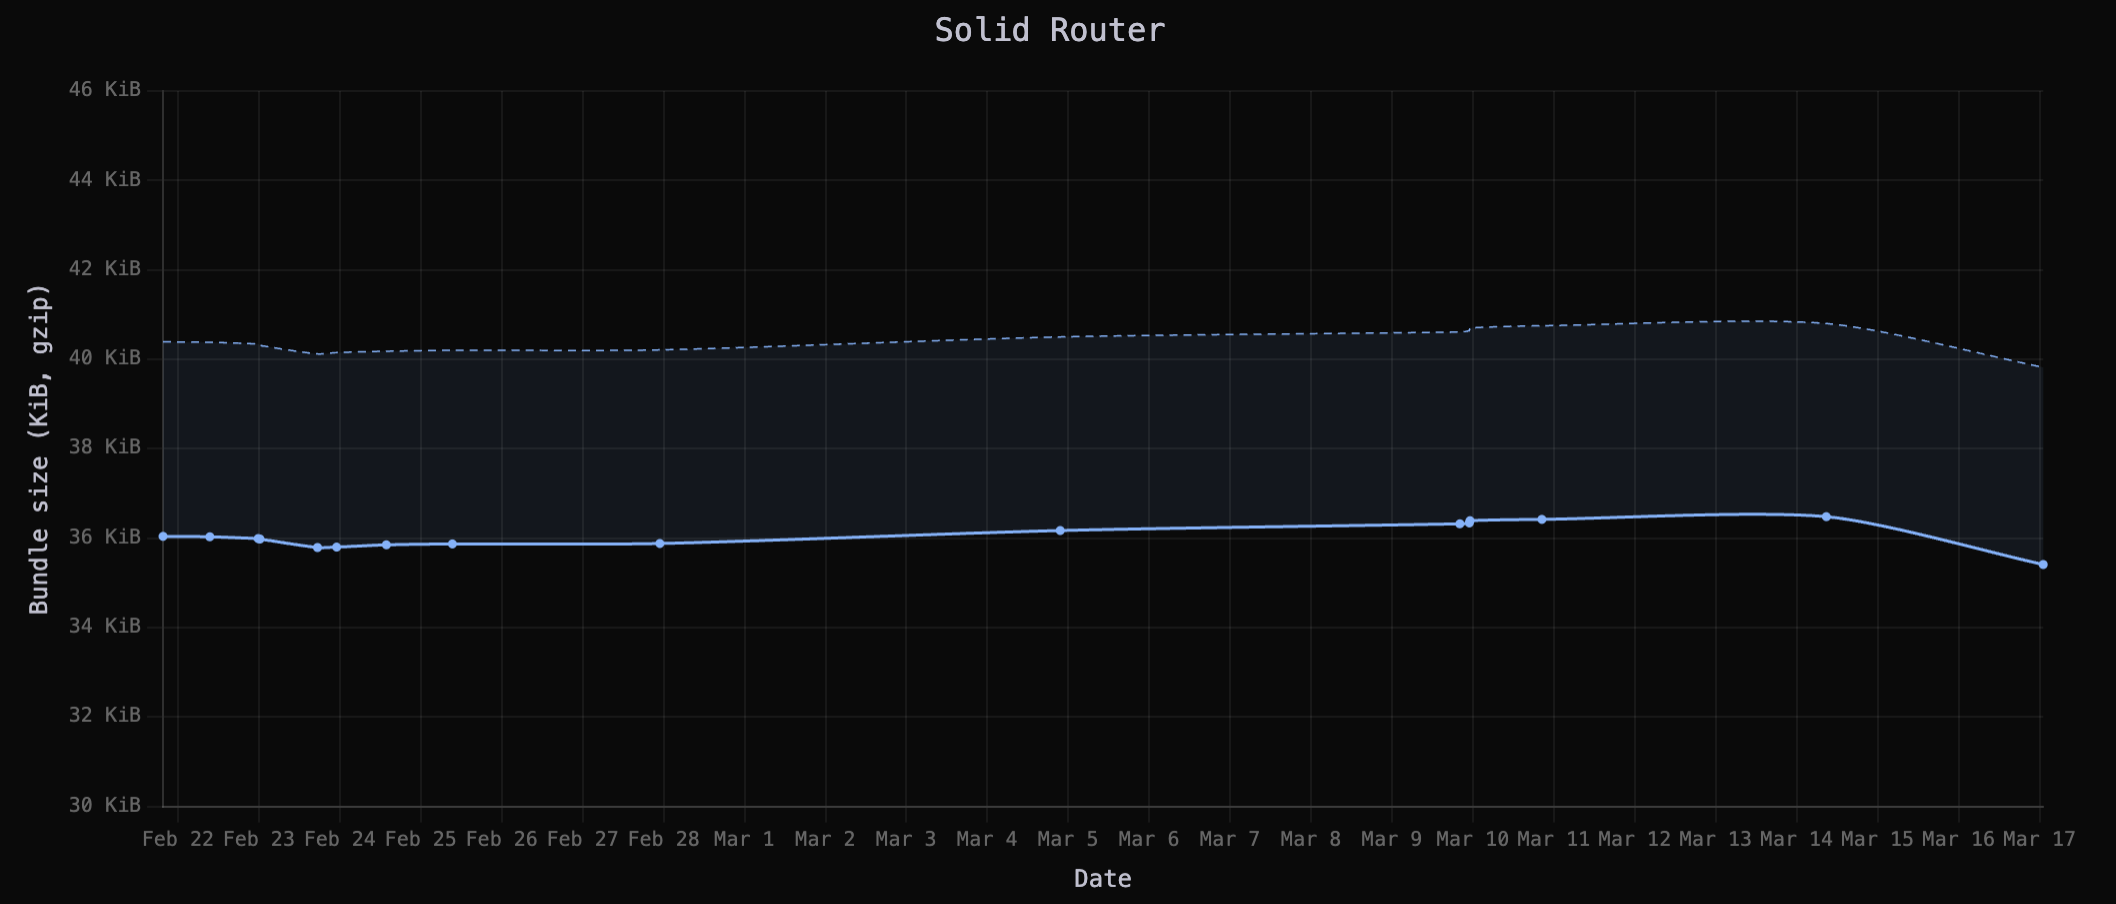Image resolution: width=2116 pixels, height=904 pixels.
Task: Select the "40 KiB" y-axis label
Action: pyautogui.click(x=104, y=358)
